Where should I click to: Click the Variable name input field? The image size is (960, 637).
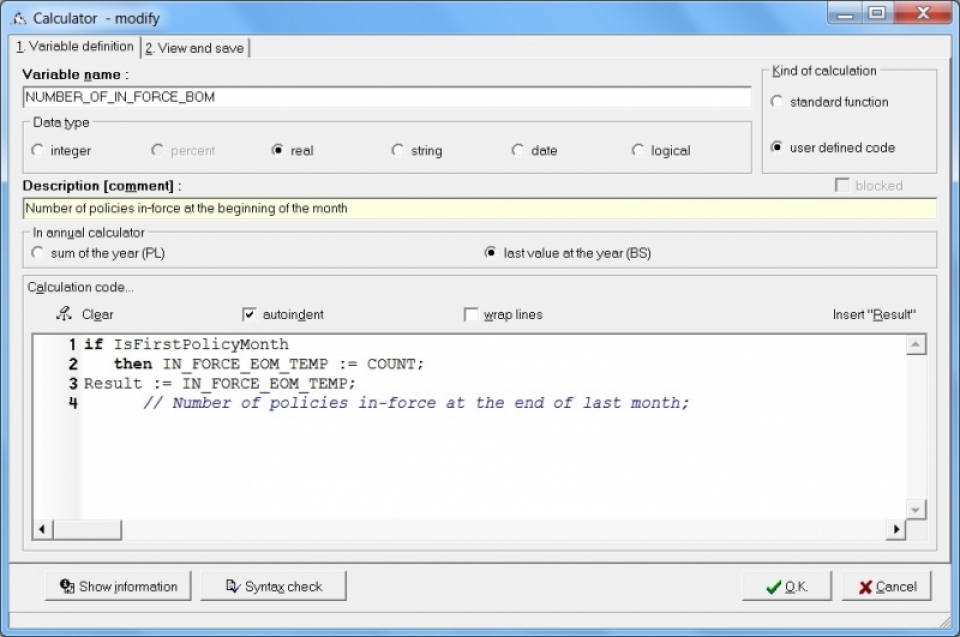coord(386,97)
